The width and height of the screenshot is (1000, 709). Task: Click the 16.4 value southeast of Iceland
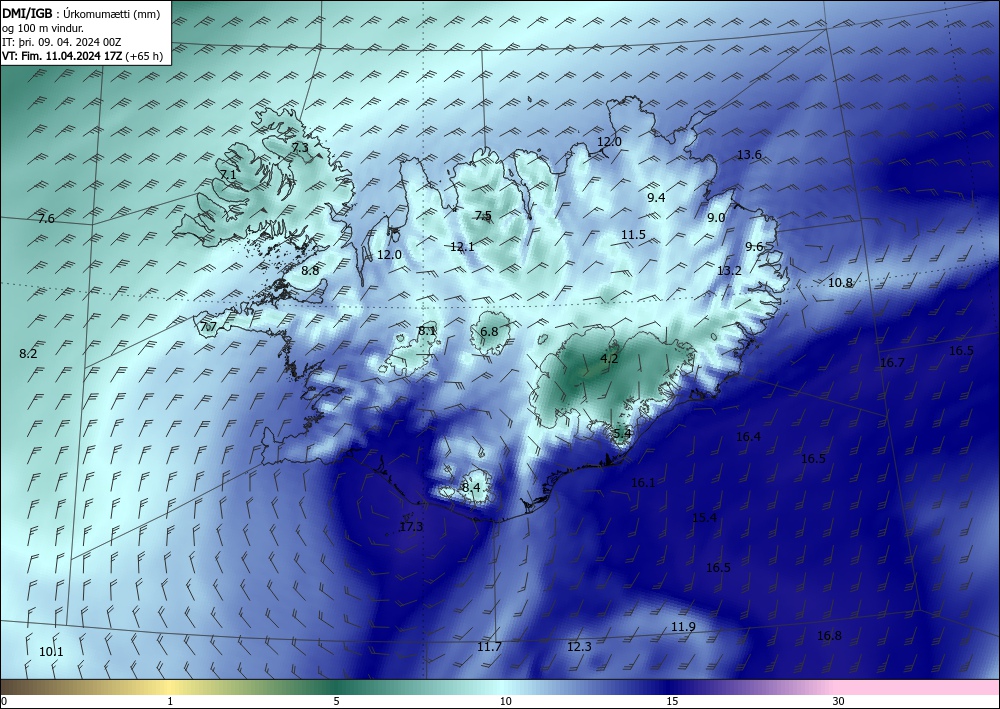click(x=748, y=437)
